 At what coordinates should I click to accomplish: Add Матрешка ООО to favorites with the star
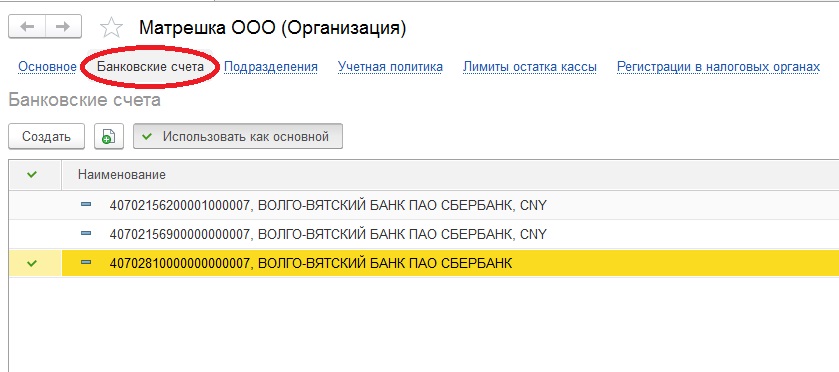tap(111, 27)
